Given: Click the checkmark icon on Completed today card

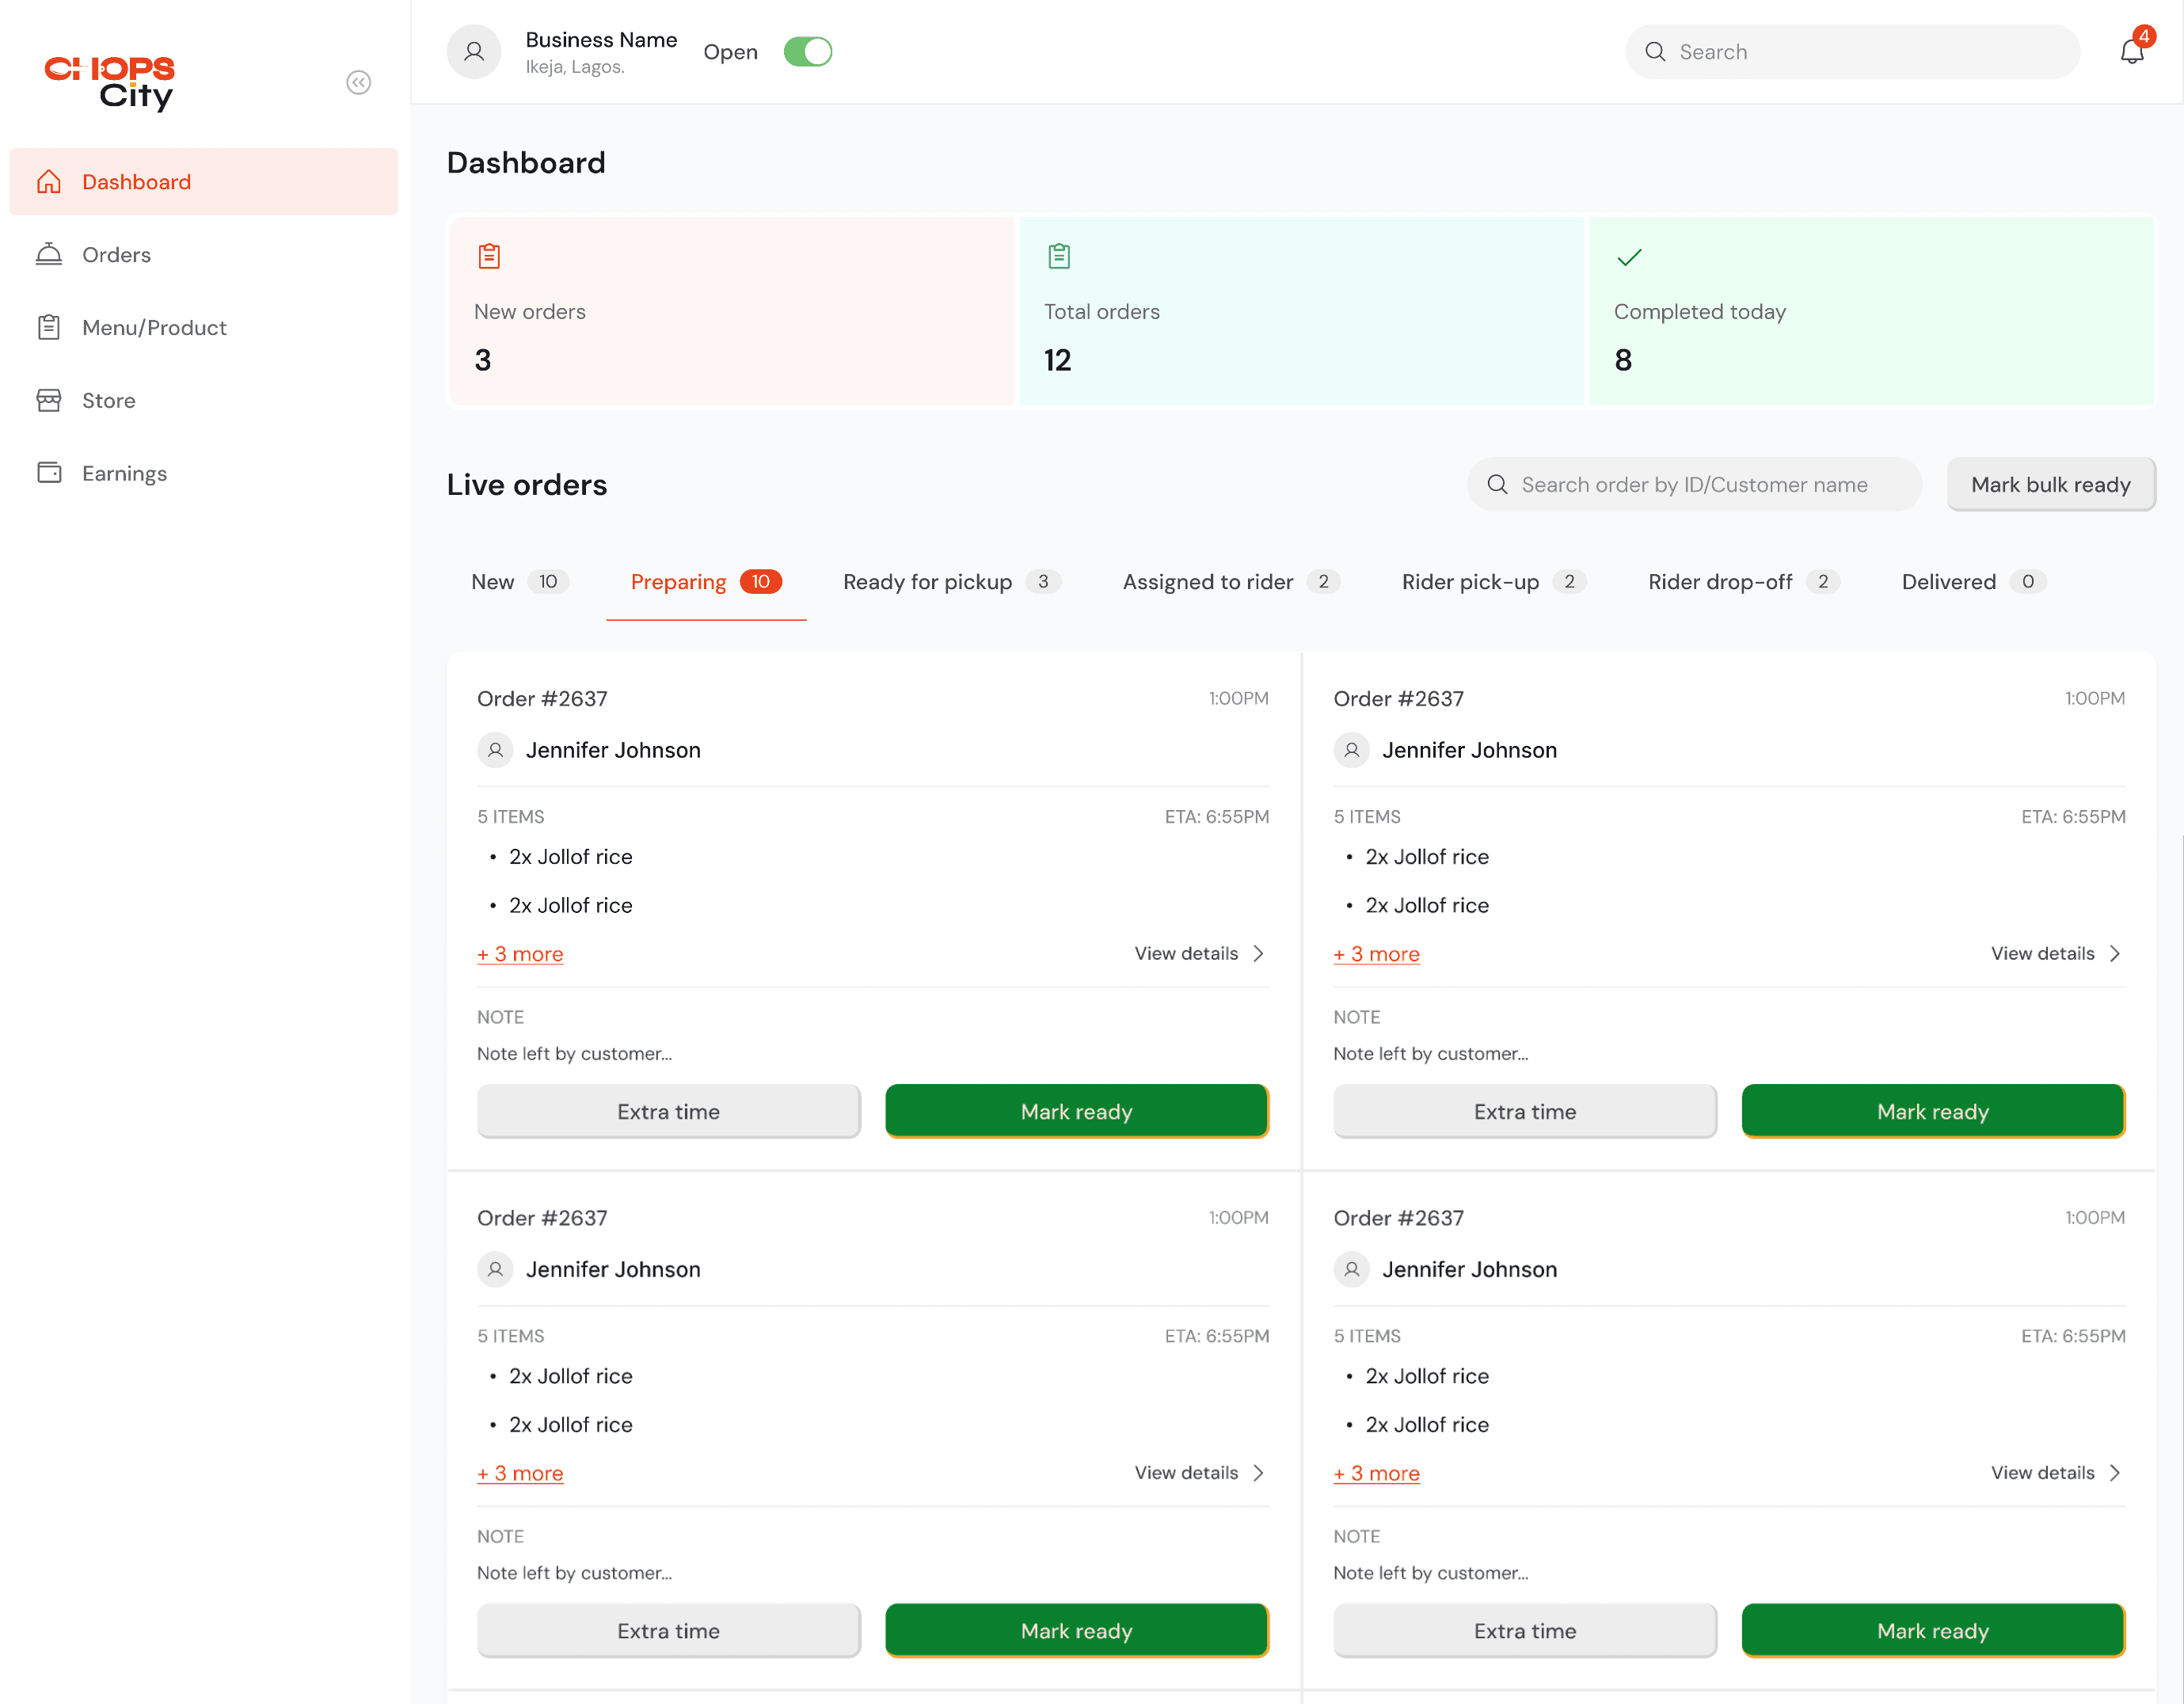Looking at the screenshot, I should [x=1629, y=257].
